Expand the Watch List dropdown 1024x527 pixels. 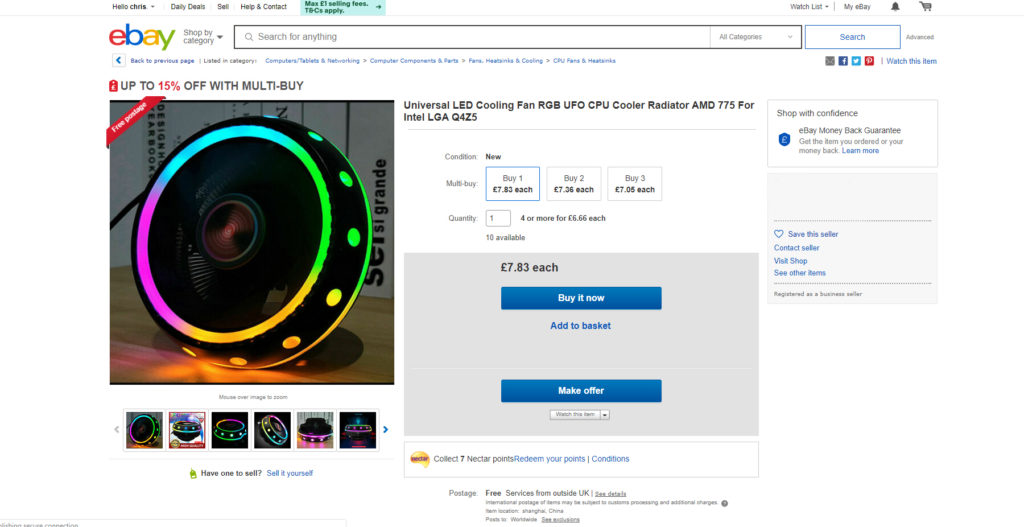point(809,7)
